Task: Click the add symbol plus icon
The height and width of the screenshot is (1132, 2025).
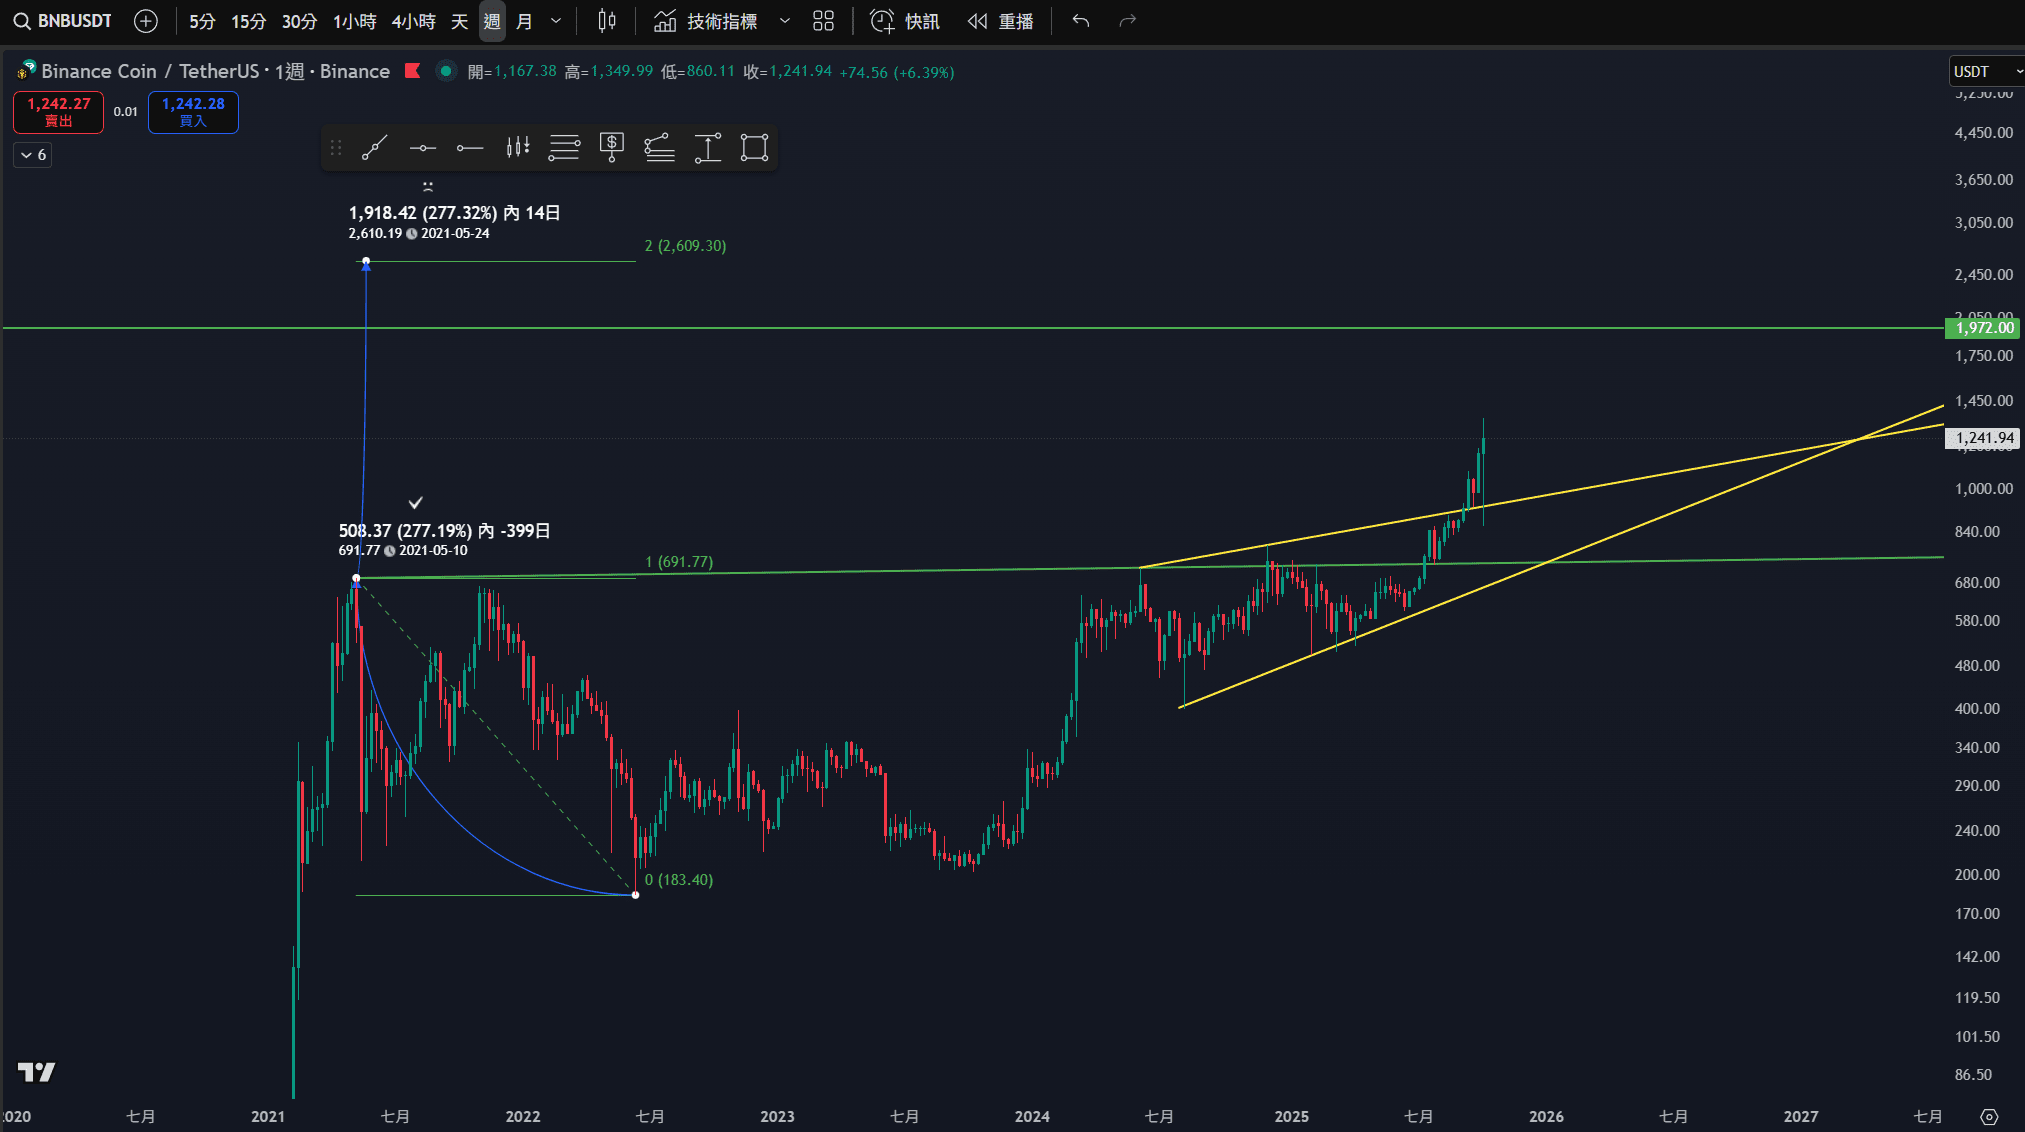Action: 146,21
